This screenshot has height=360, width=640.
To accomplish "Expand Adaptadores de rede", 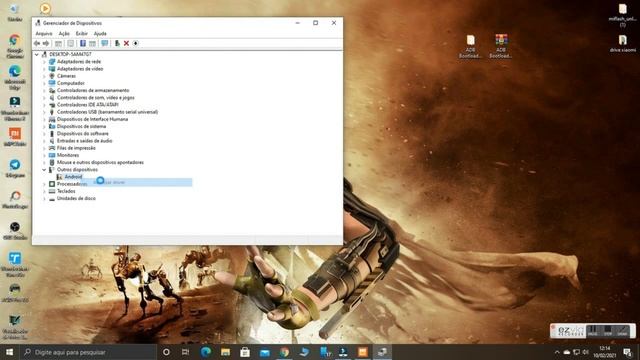I will [44, 62].
